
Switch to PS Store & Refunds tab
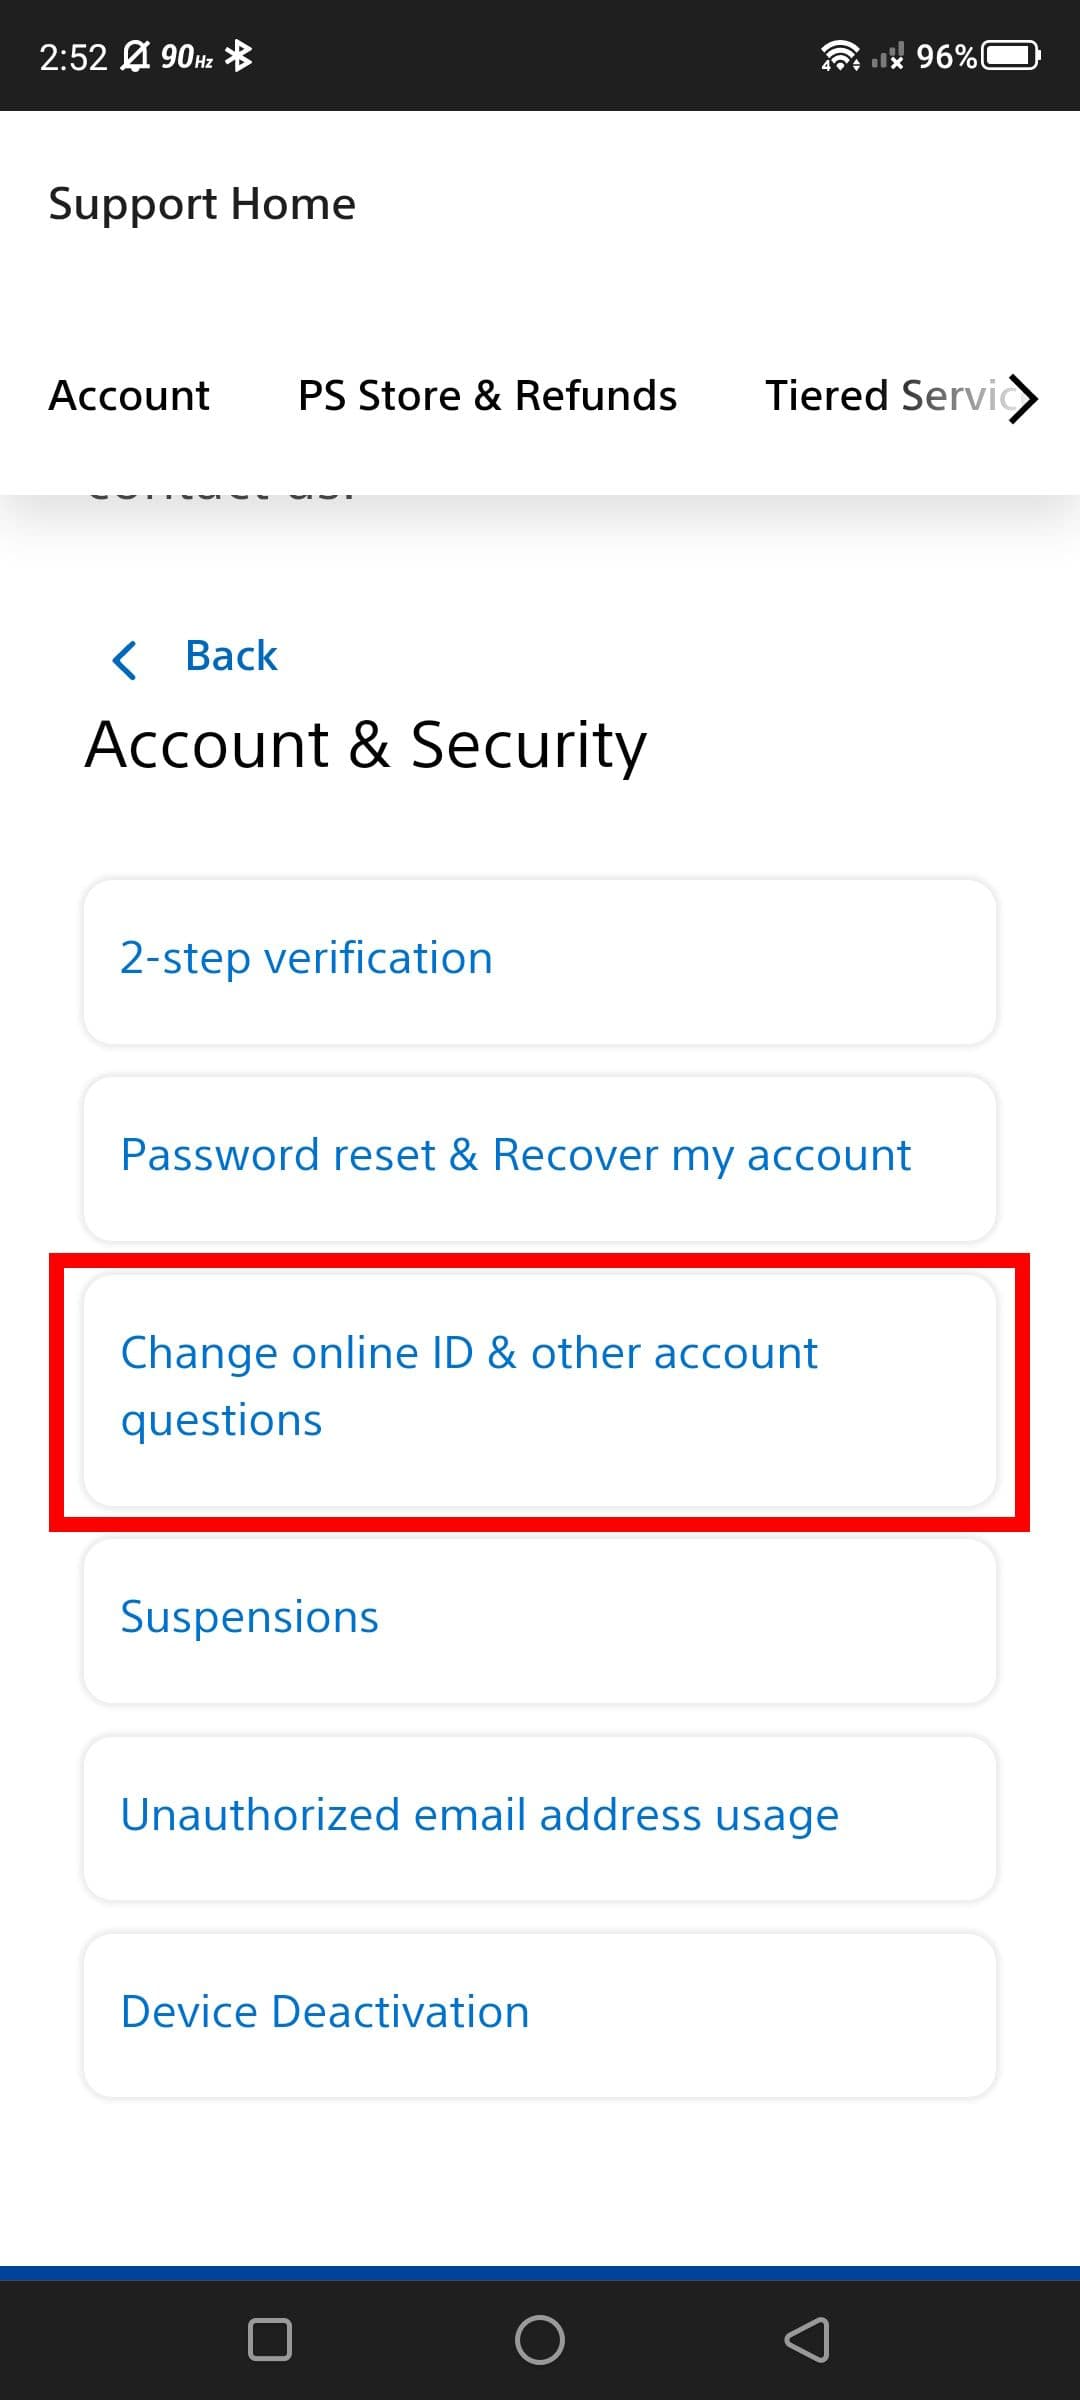tap(487, 396)
